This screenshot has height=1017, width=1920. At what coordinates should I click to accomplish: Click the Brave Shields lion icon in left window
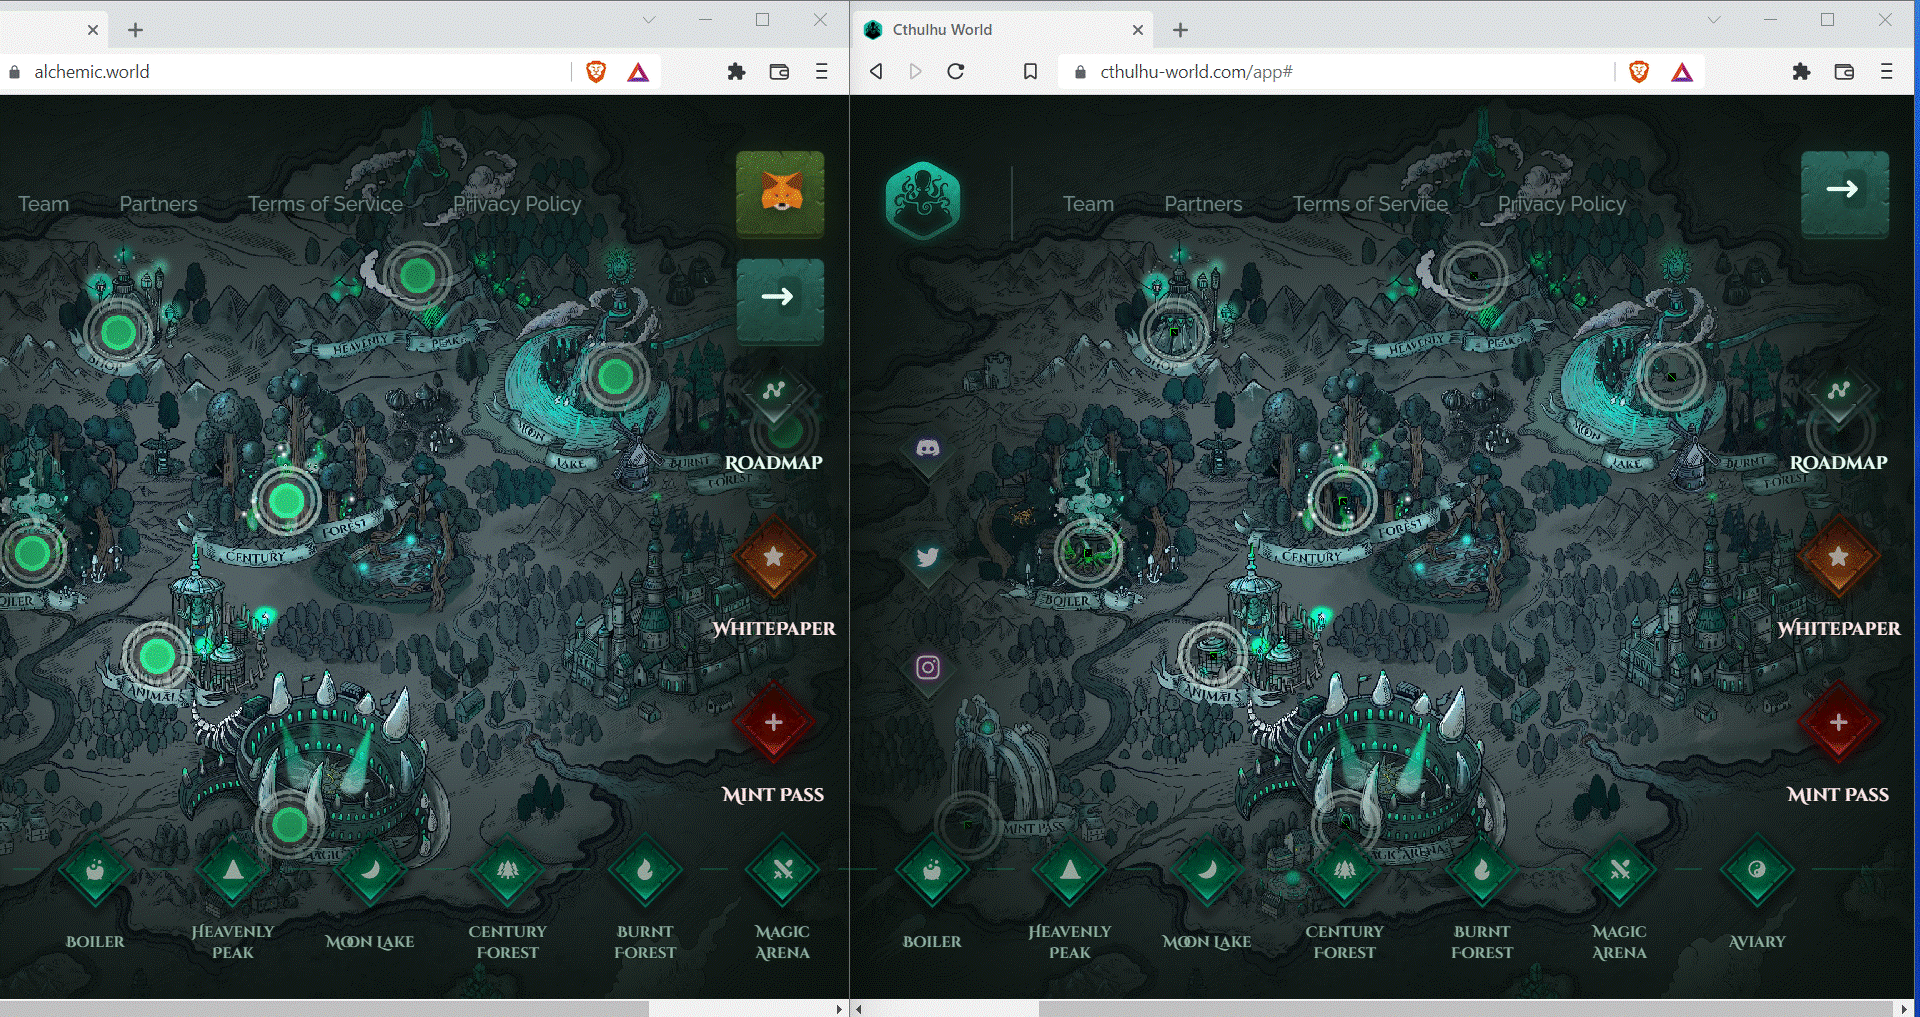click(x=596, y=72)
